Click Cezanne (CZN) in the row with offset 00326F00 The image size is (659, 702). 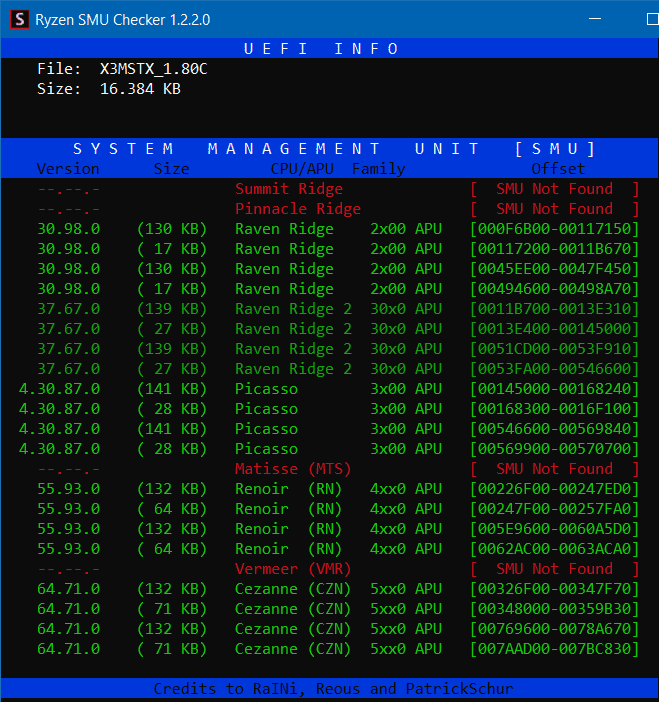pos(293,589)
